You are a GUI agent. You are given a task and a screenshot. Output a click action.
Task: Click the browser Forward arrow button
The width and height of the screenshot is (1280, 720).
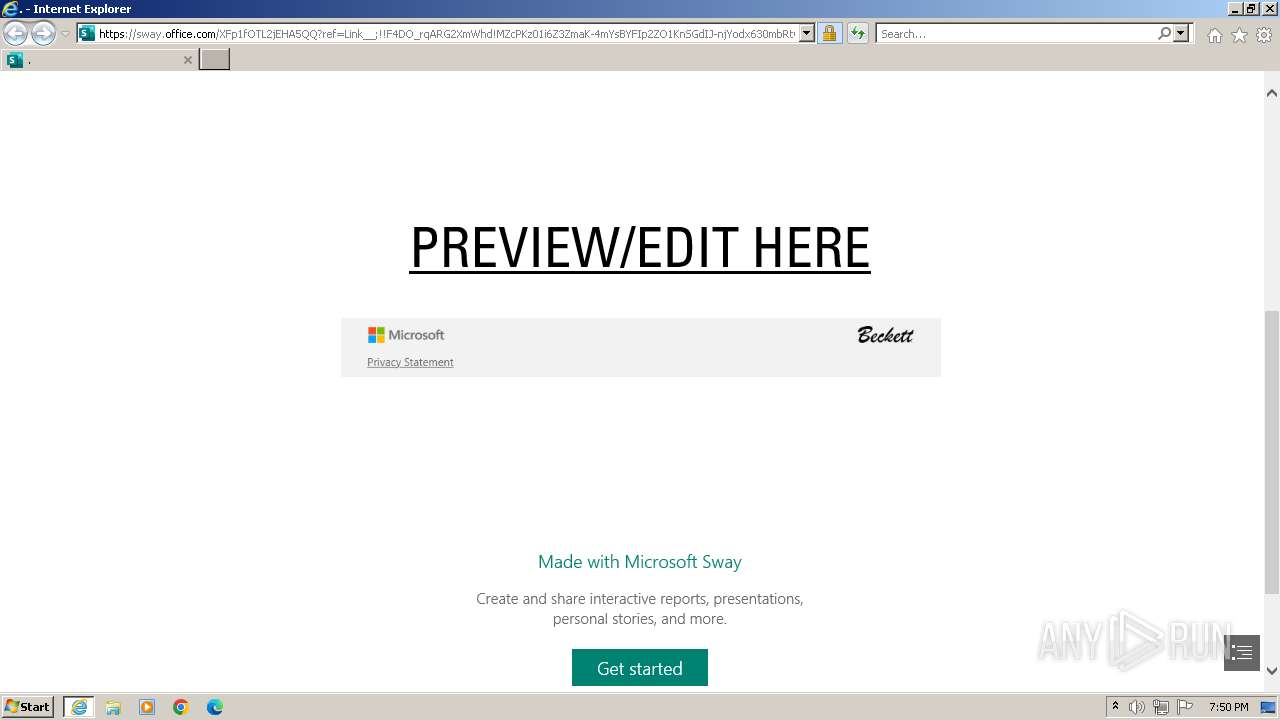pyautogui.click(x=43, y=33)
